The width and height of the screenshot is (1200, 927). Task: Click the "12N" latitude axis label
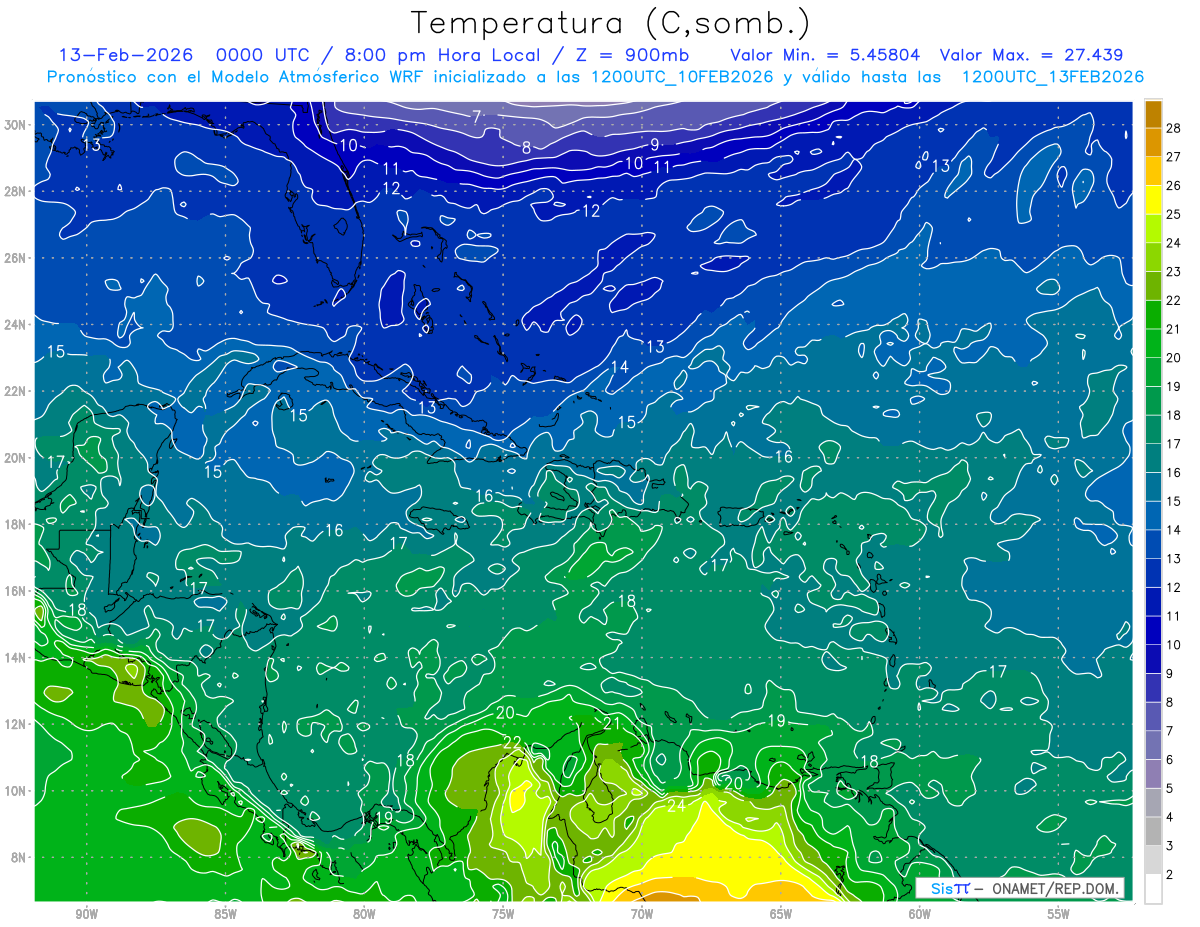coord(15,724)
